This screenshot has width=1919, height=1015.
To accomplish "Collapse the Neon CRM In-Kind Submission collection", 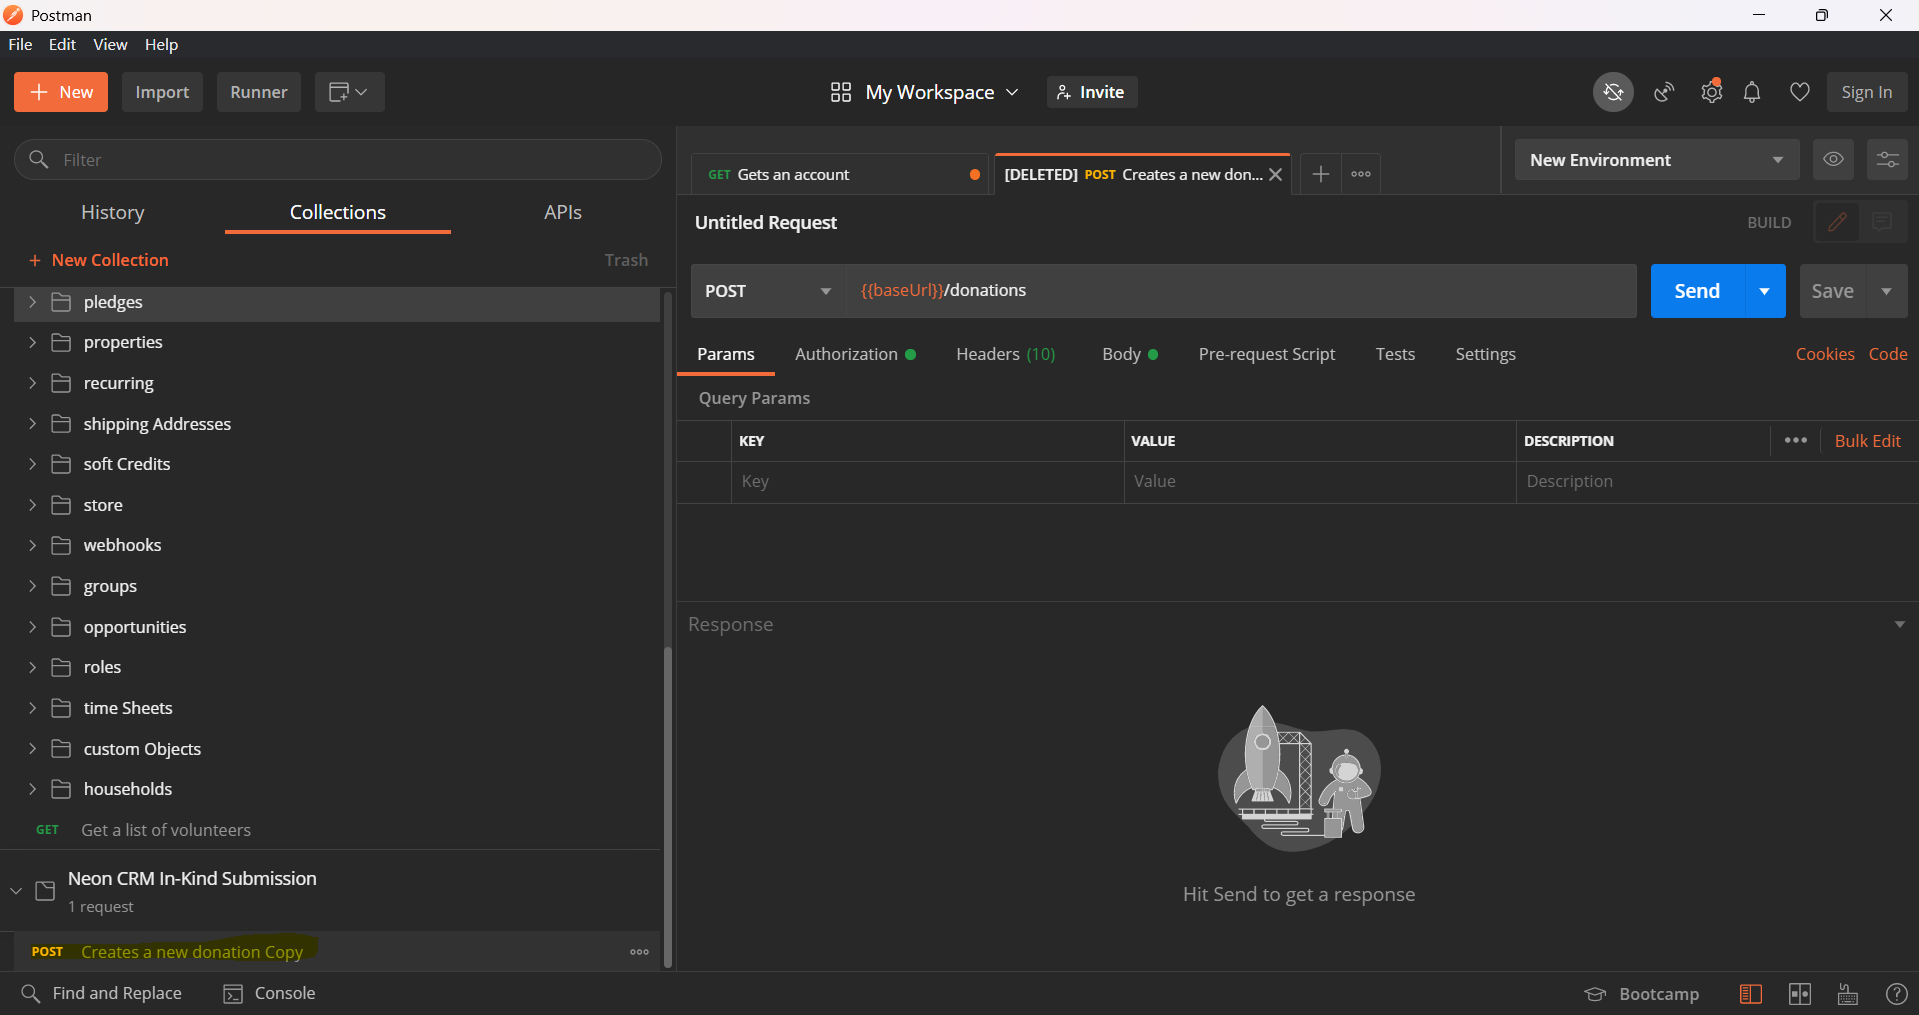I will (16, 890).
